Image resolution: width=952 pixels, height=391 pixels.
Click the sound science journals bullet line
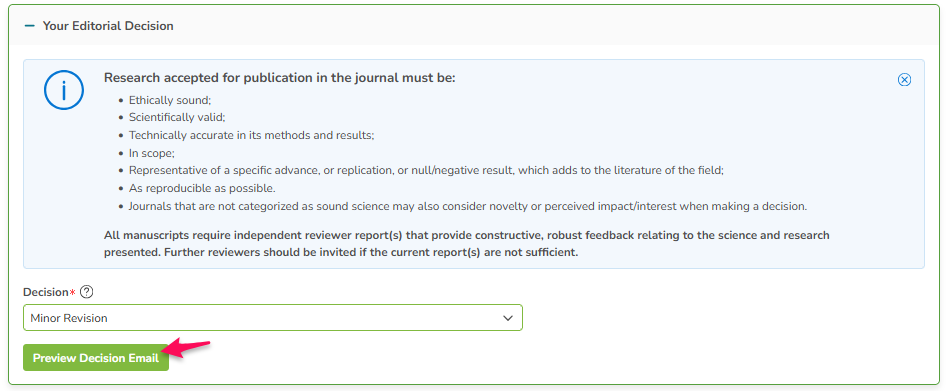click(468, 206)
